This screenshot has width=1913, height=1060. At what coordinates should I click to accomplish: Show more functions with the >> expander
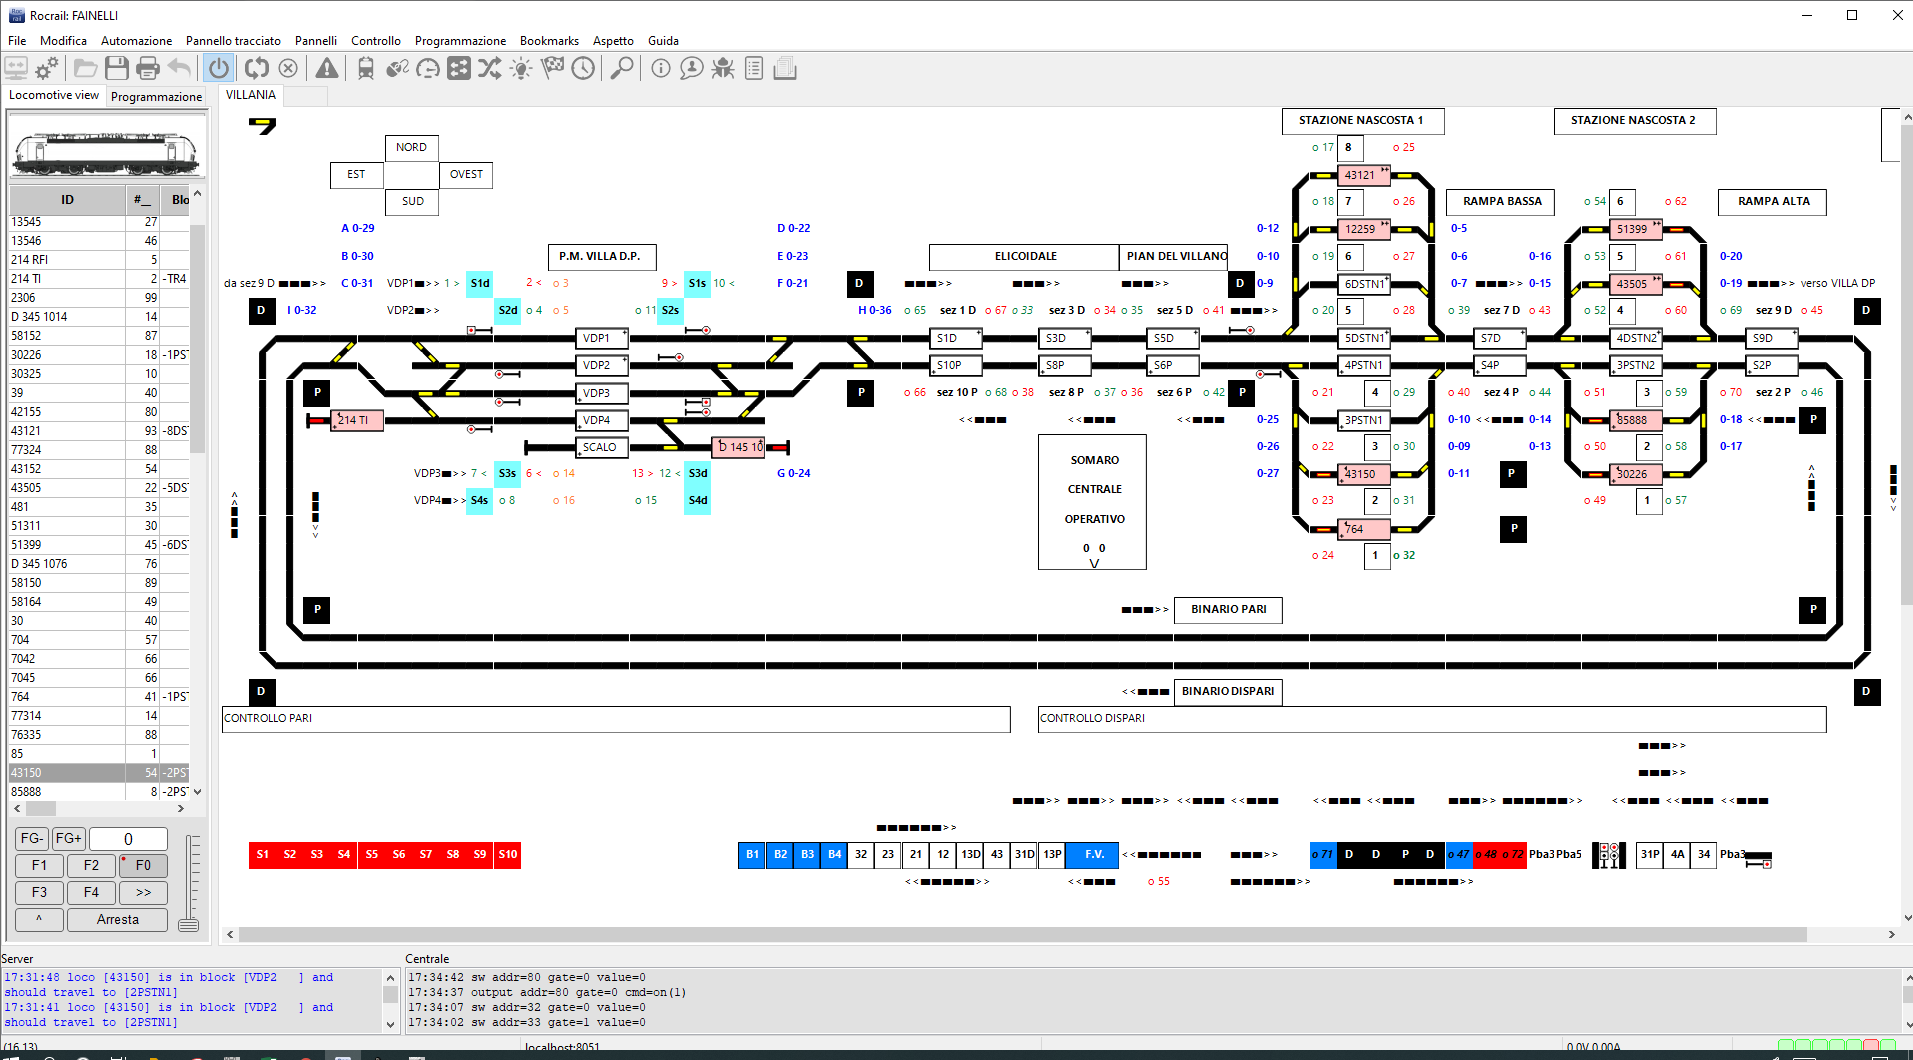(143, 892)
